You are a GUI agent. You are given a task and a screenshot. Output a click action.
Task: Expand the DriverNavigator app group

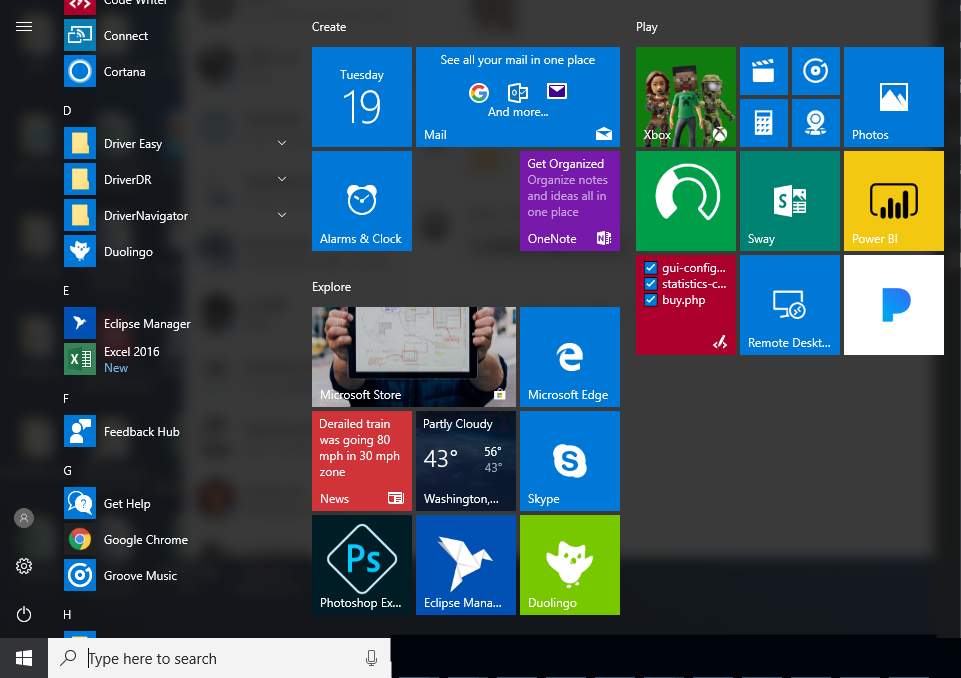click(281, 215)
